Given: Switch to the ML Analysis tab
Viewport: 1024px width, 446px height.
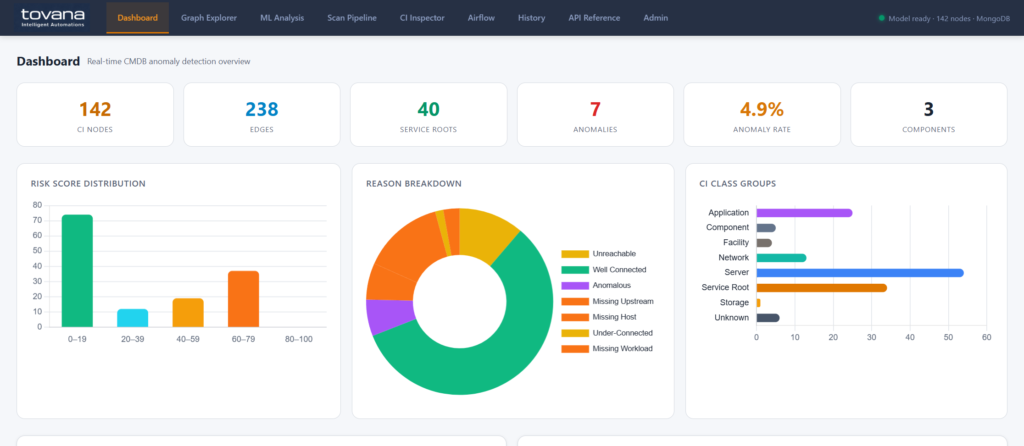Looking at the screenshot, I should pos(282,18).
